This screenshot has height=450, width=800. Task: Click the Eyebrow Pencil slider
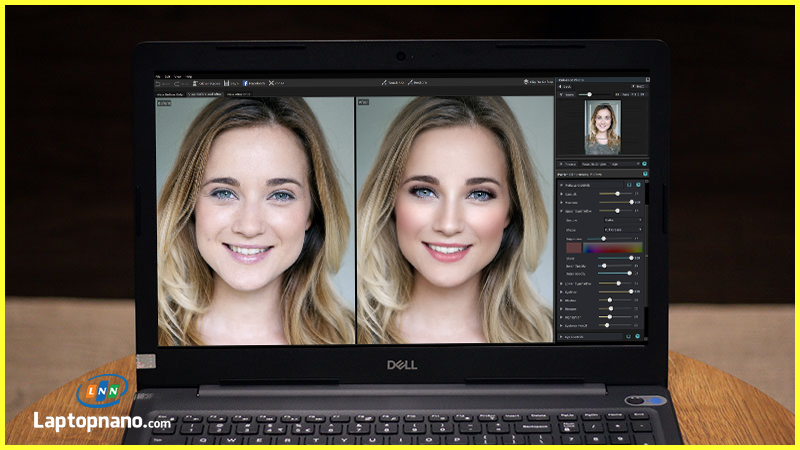click(x=616, y=325)
